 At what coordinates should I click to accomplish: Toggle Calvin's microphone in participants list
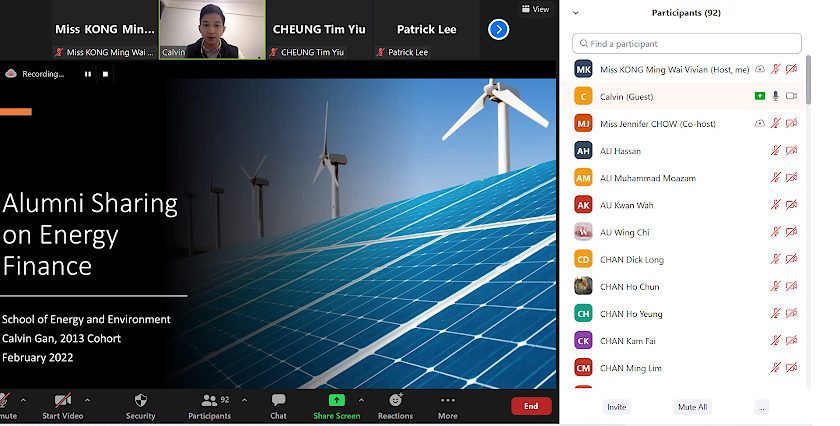coord(775,96)
